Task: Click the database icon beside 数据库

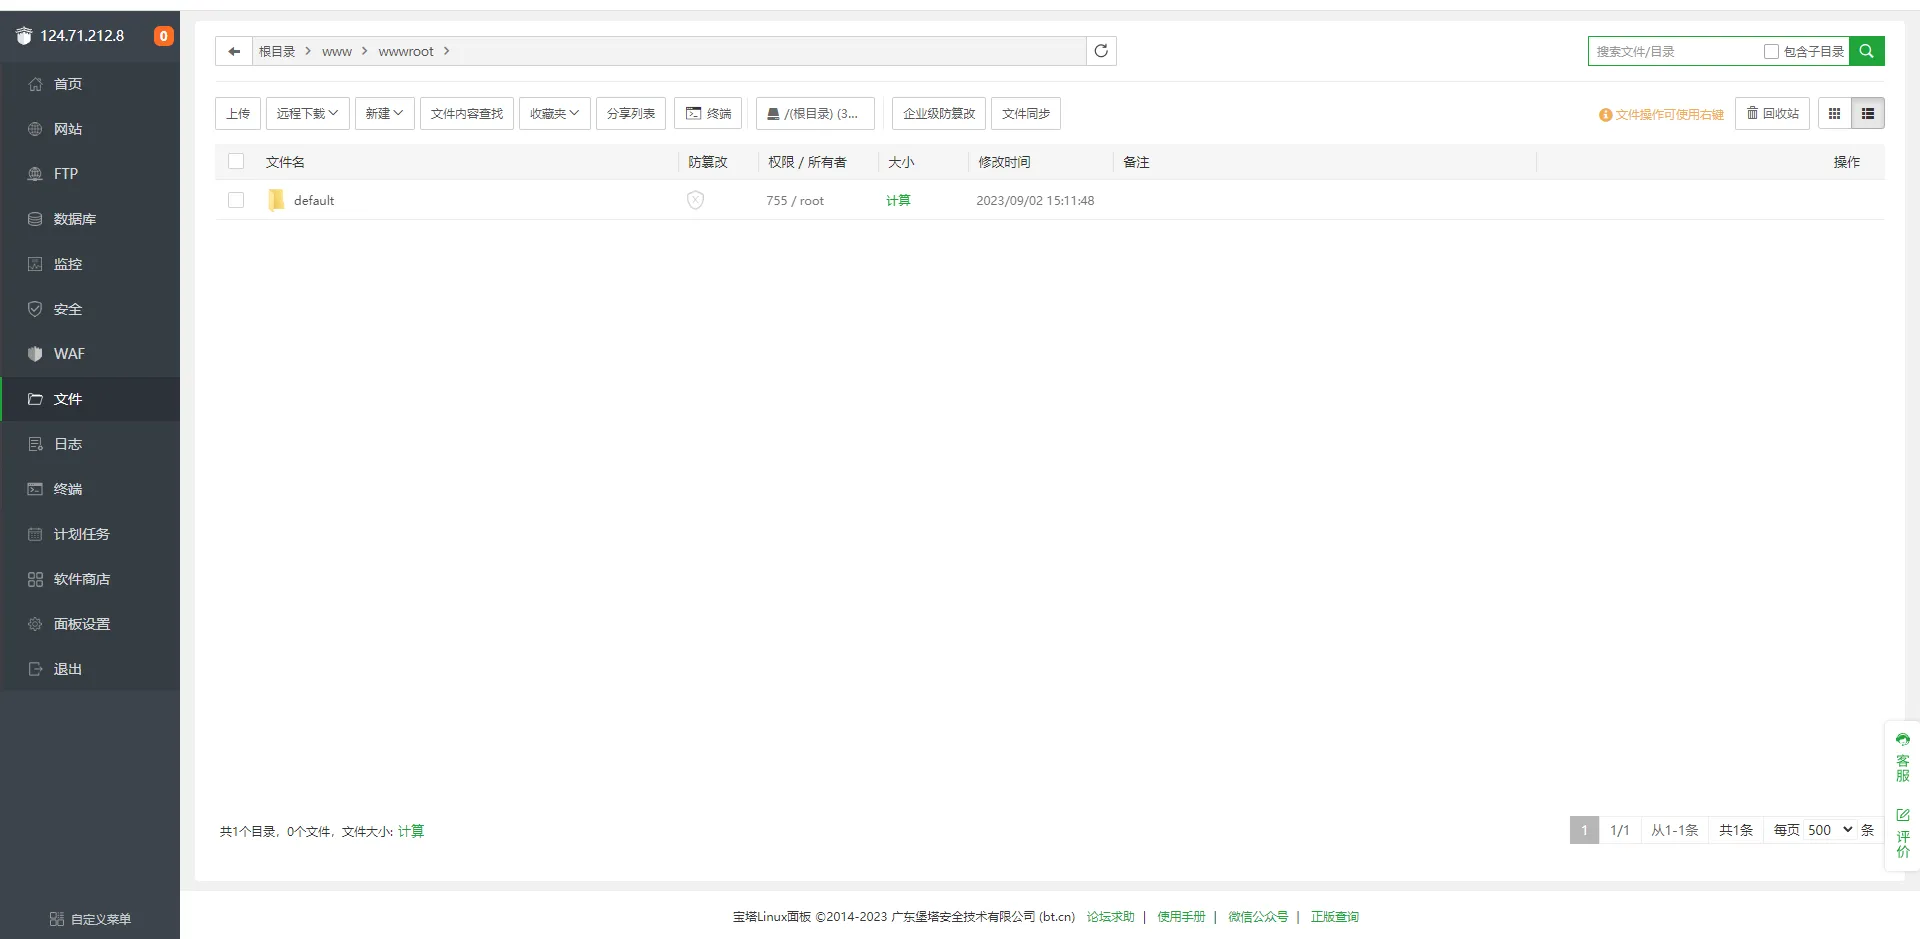Action: pos(35,219)
